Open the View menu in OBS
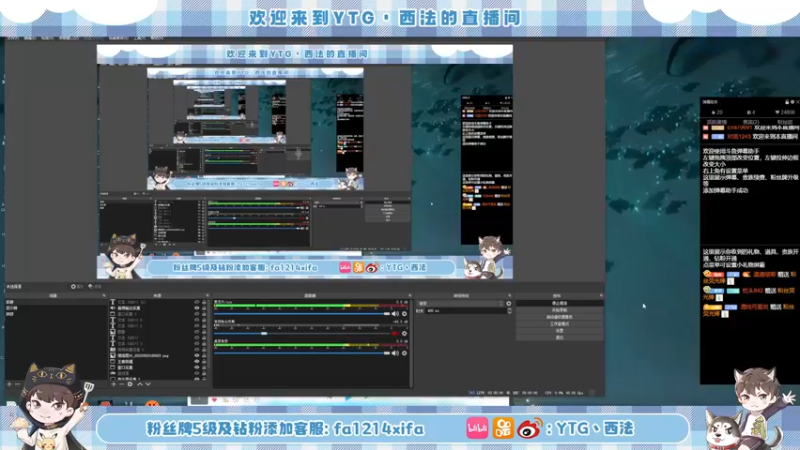800x450 pixels. (48, 38)
